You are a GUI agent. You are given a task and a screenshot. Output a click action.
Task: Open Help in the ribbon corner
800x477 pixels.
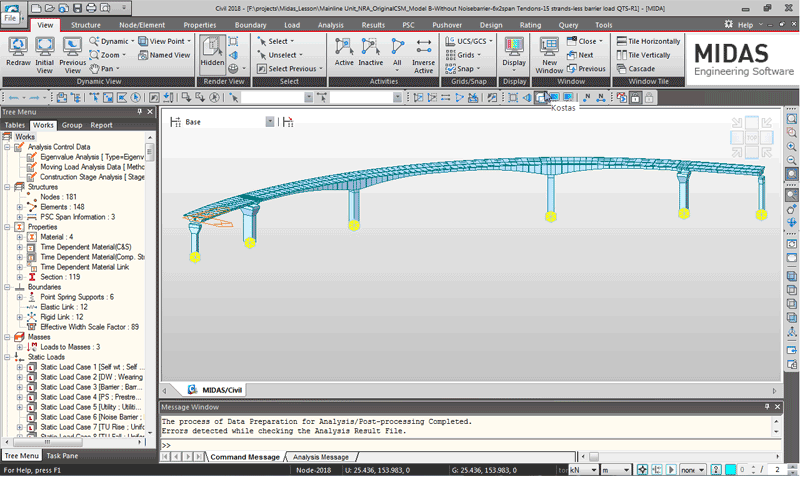745,24
